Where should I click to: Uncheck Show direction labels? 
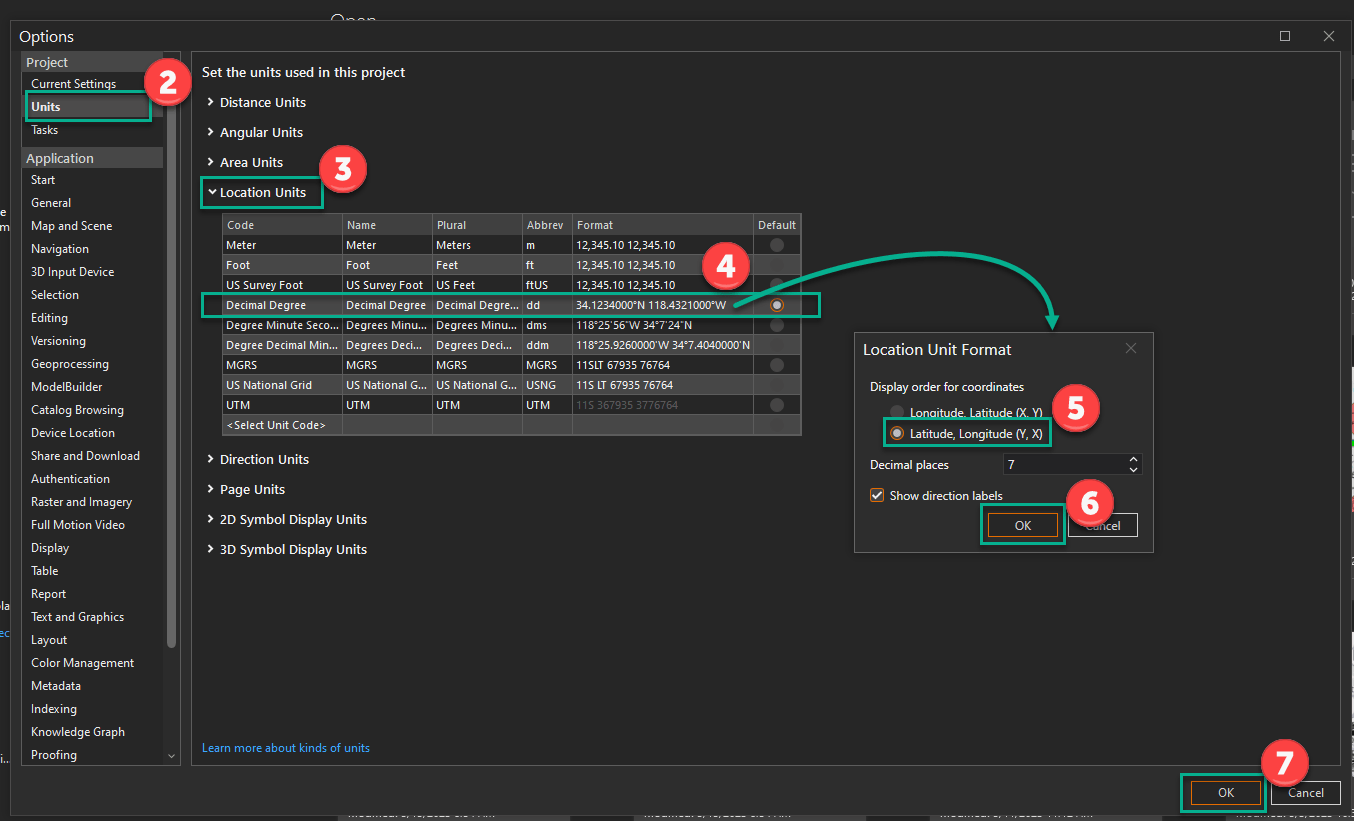click(877, 495)
